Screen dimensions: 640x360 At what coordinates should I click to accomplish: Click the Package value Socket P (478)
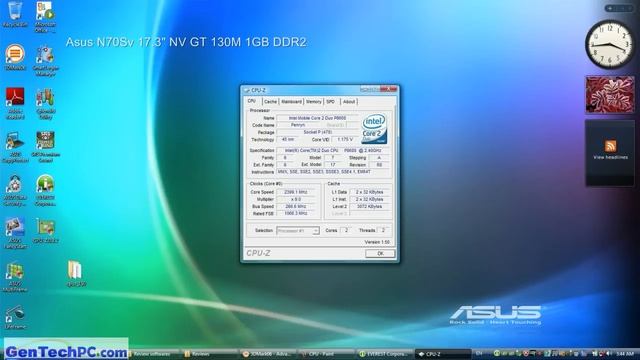[318, 132]
